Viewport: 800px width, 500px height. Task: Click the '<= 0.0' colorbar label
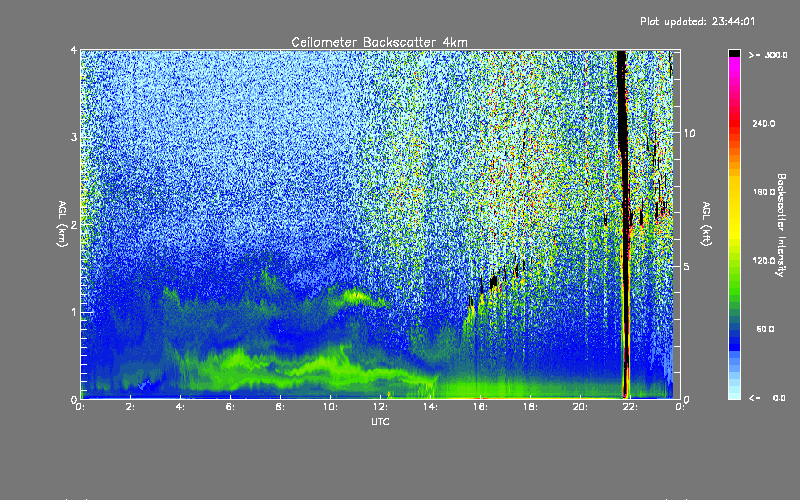click(x=768, y=398)
